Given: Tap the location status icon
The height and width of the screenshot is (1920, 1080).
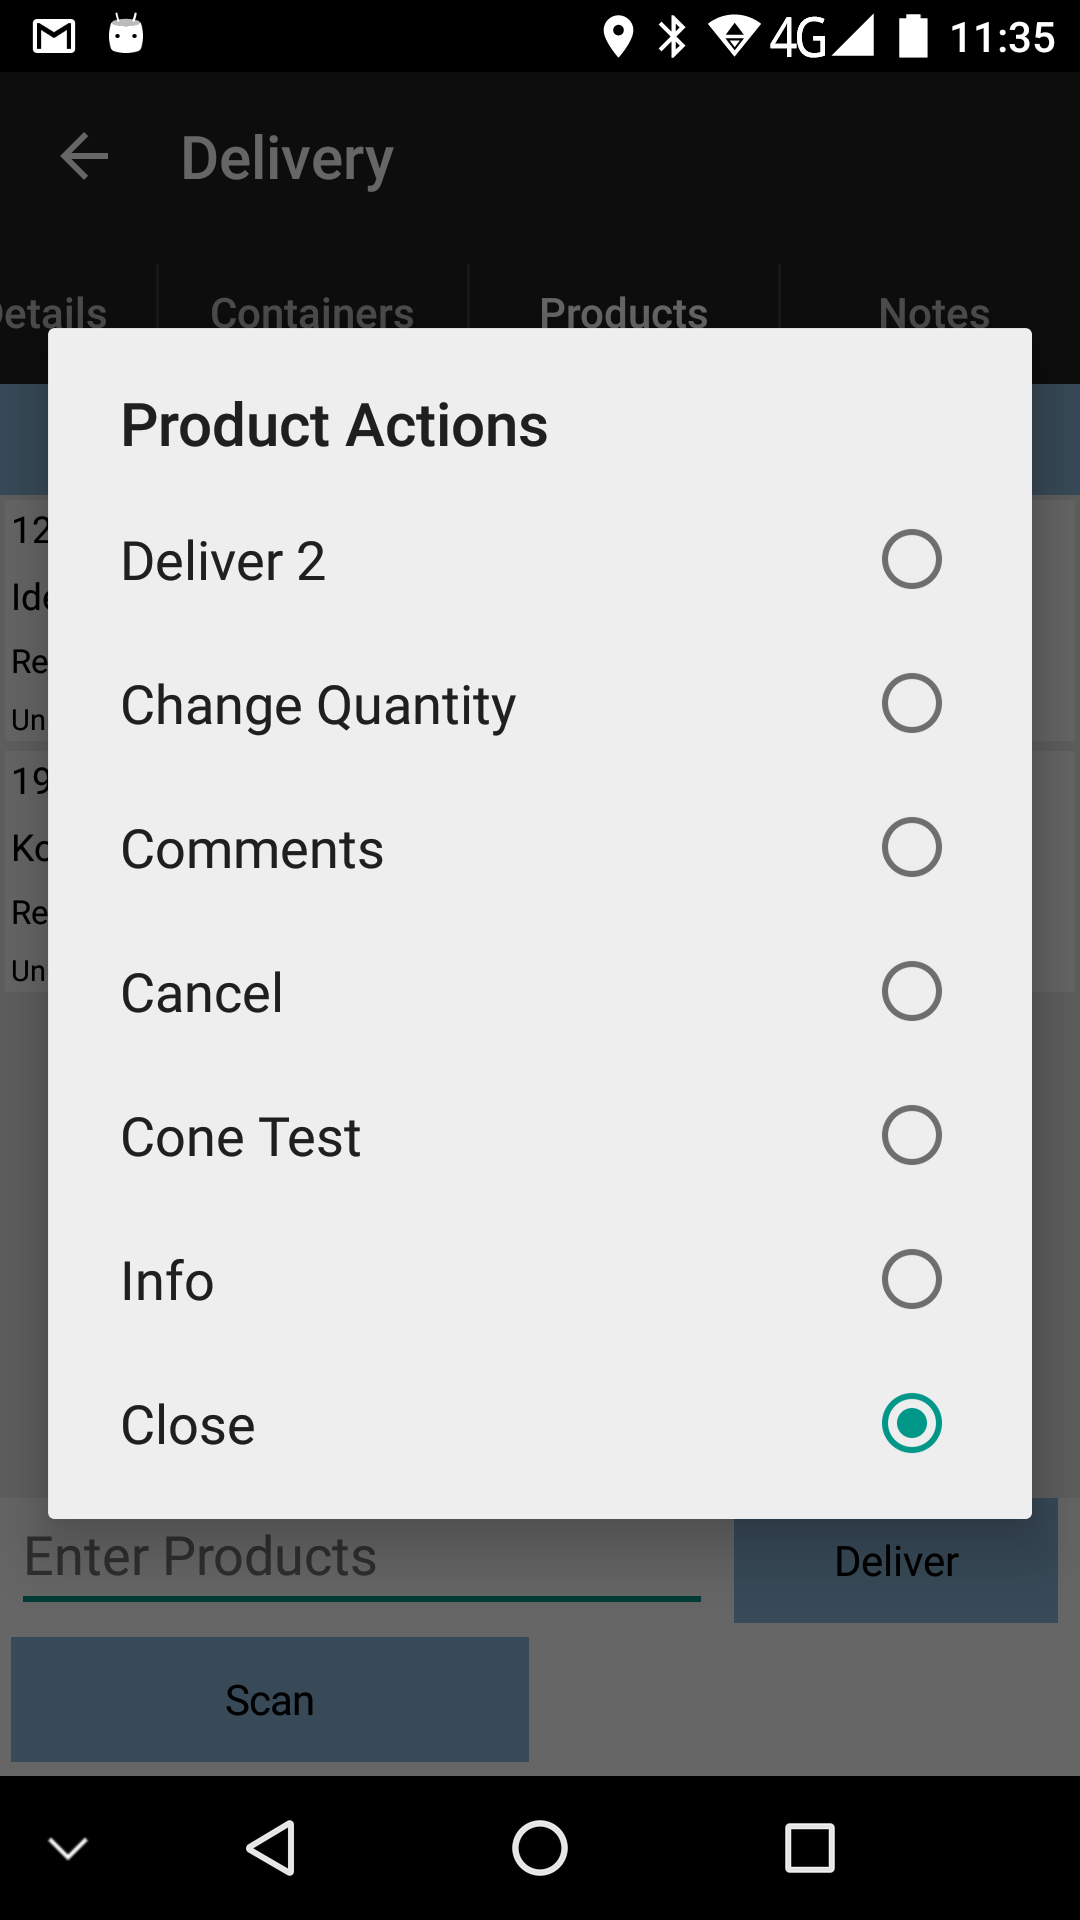Looking at the screenshot, I should point(619,37).
